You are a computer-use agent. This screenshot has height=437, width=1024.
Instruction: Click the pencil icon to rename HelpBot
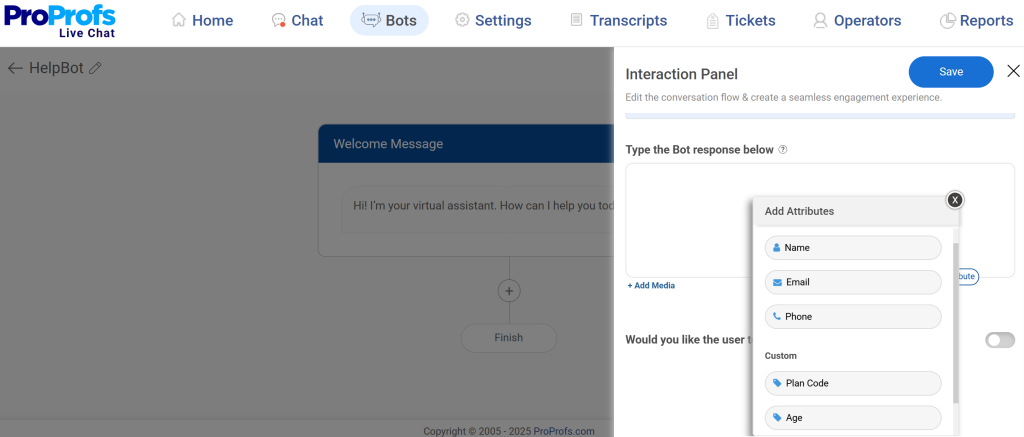tap(95, 68)
